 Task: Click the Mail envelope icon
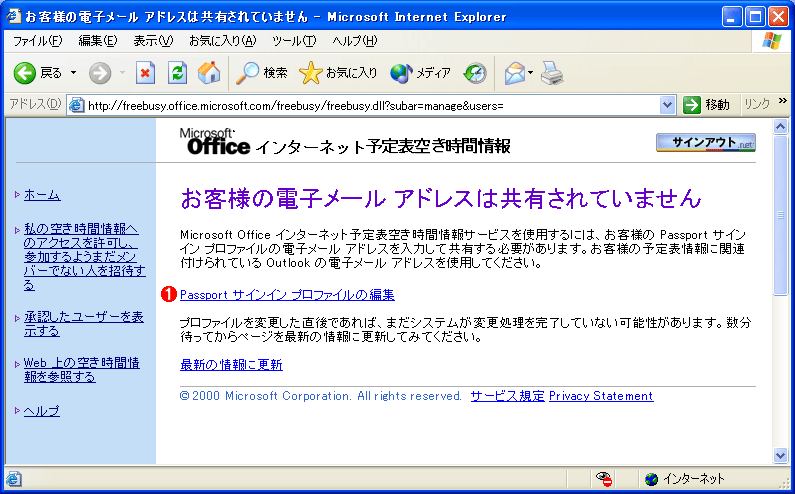515,74
